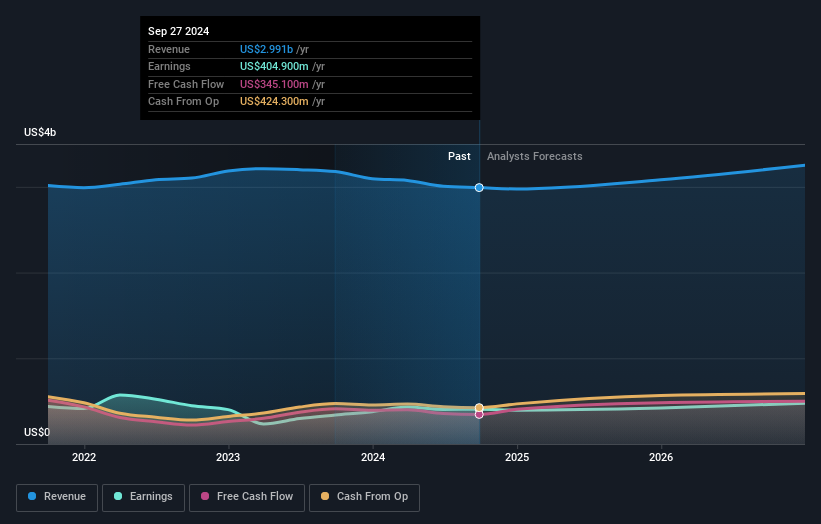Screen dimensions: 821x524
Task: Click the US$345.100m free cash flow value
Action: pos(274,84)
